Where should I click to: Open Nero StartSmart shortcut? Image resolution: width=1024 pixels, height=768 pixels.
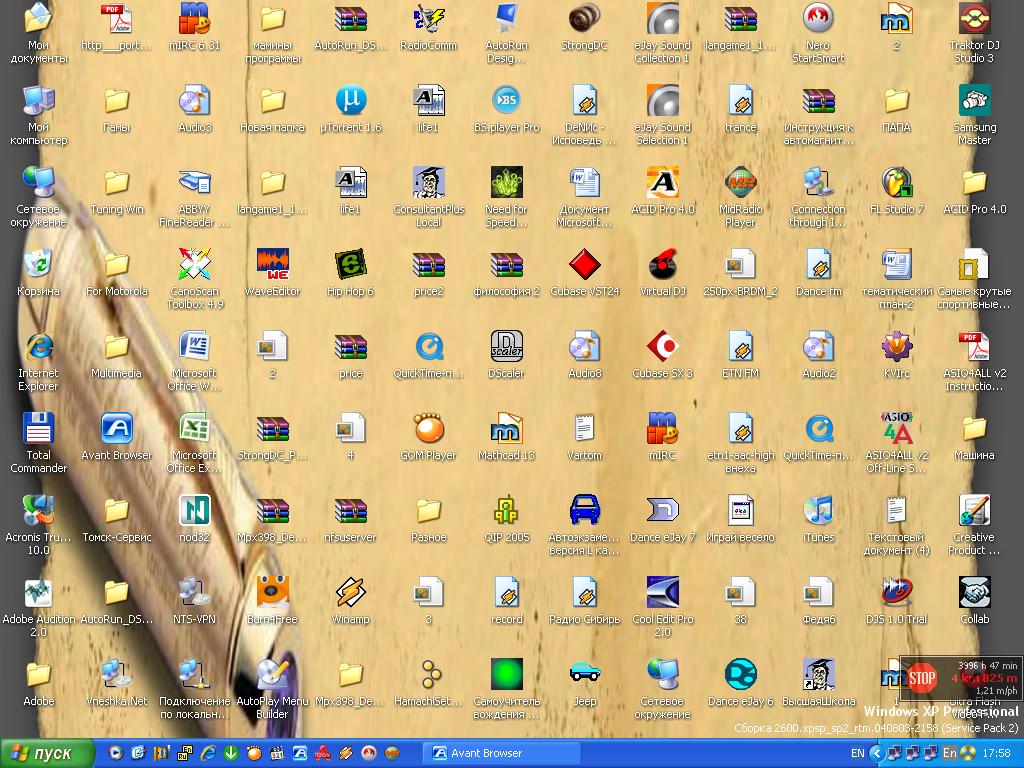pos(818,20)
